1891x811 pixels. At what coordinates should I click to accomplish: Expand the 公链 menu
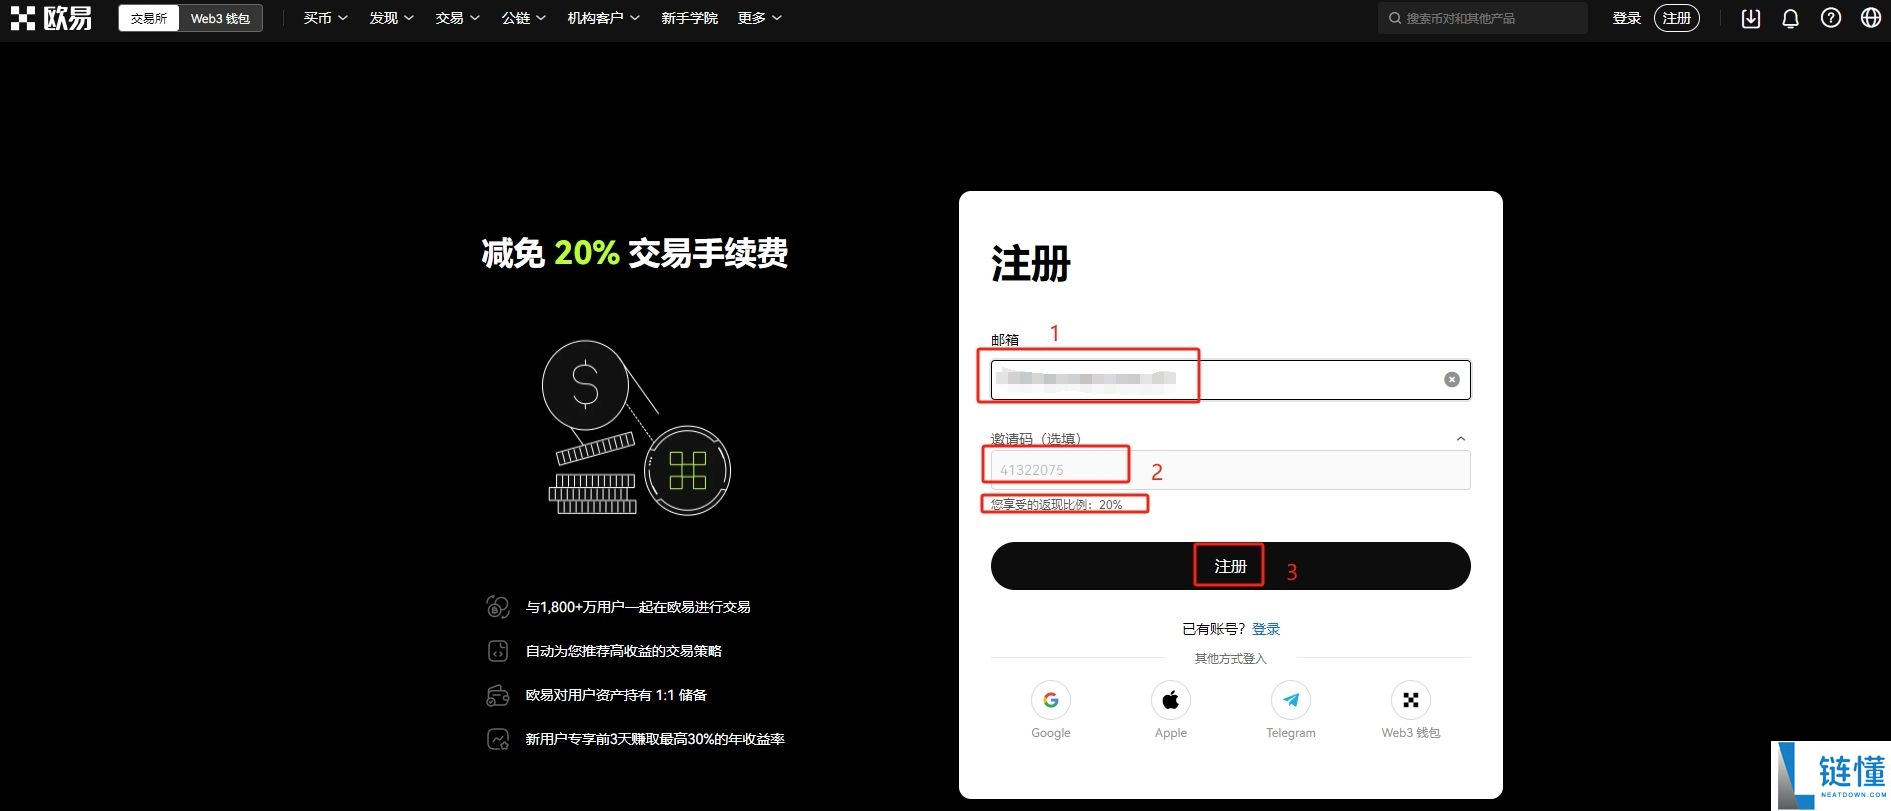(x=523, y=18)
